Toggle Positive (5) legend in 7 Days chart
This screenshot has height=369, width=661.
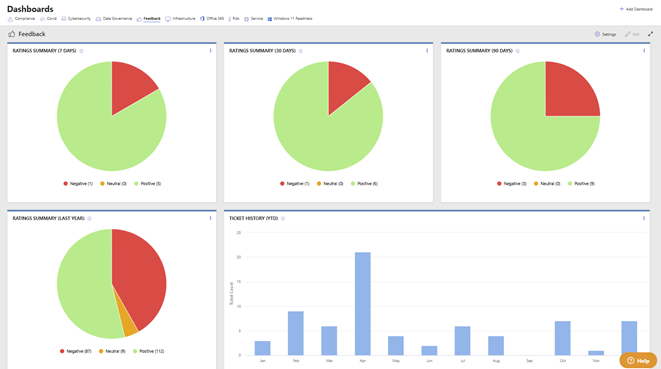coord(148,183)
